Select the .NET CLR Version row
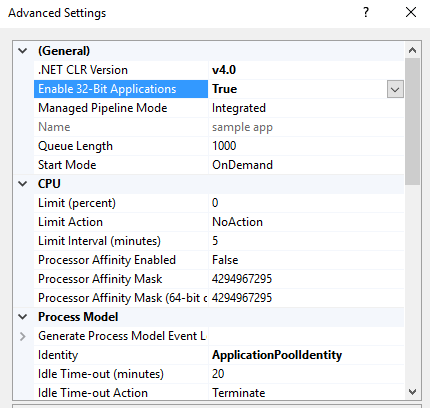The height and width of the screenshot is (408, 430). [219, 70]
